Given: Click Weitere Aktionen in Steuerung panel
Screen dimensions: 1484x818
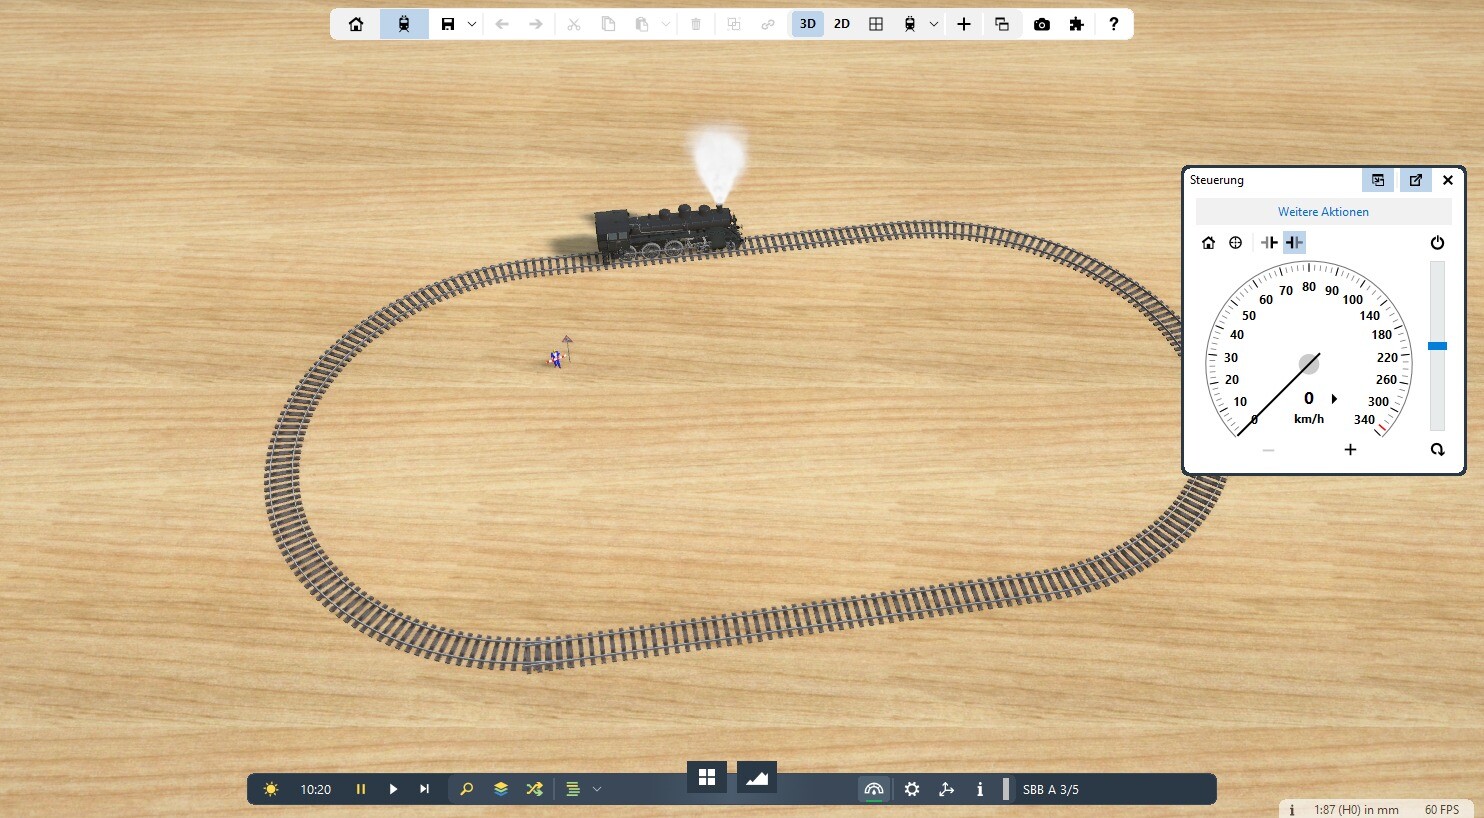Looking at the screenshot, I should pyautogui.click(x=1323, y=212).
